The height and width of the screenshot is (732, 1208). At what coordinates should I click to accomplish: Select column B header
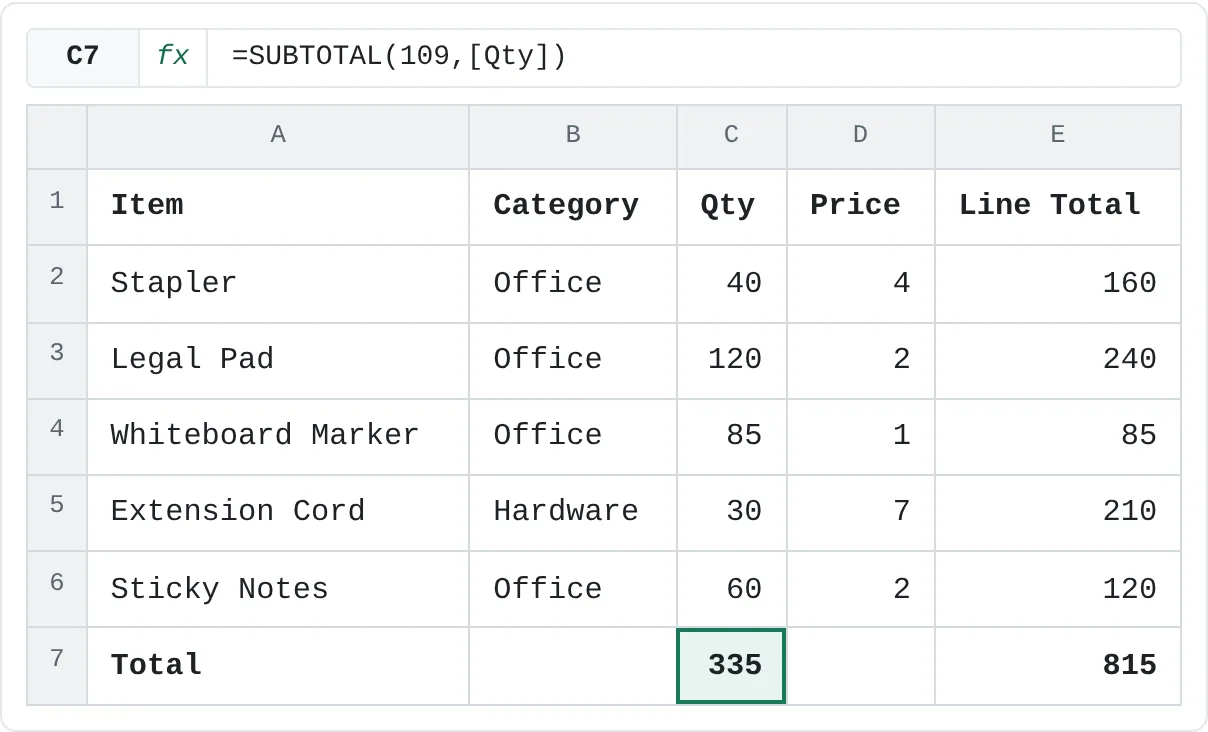pos(573,136)
